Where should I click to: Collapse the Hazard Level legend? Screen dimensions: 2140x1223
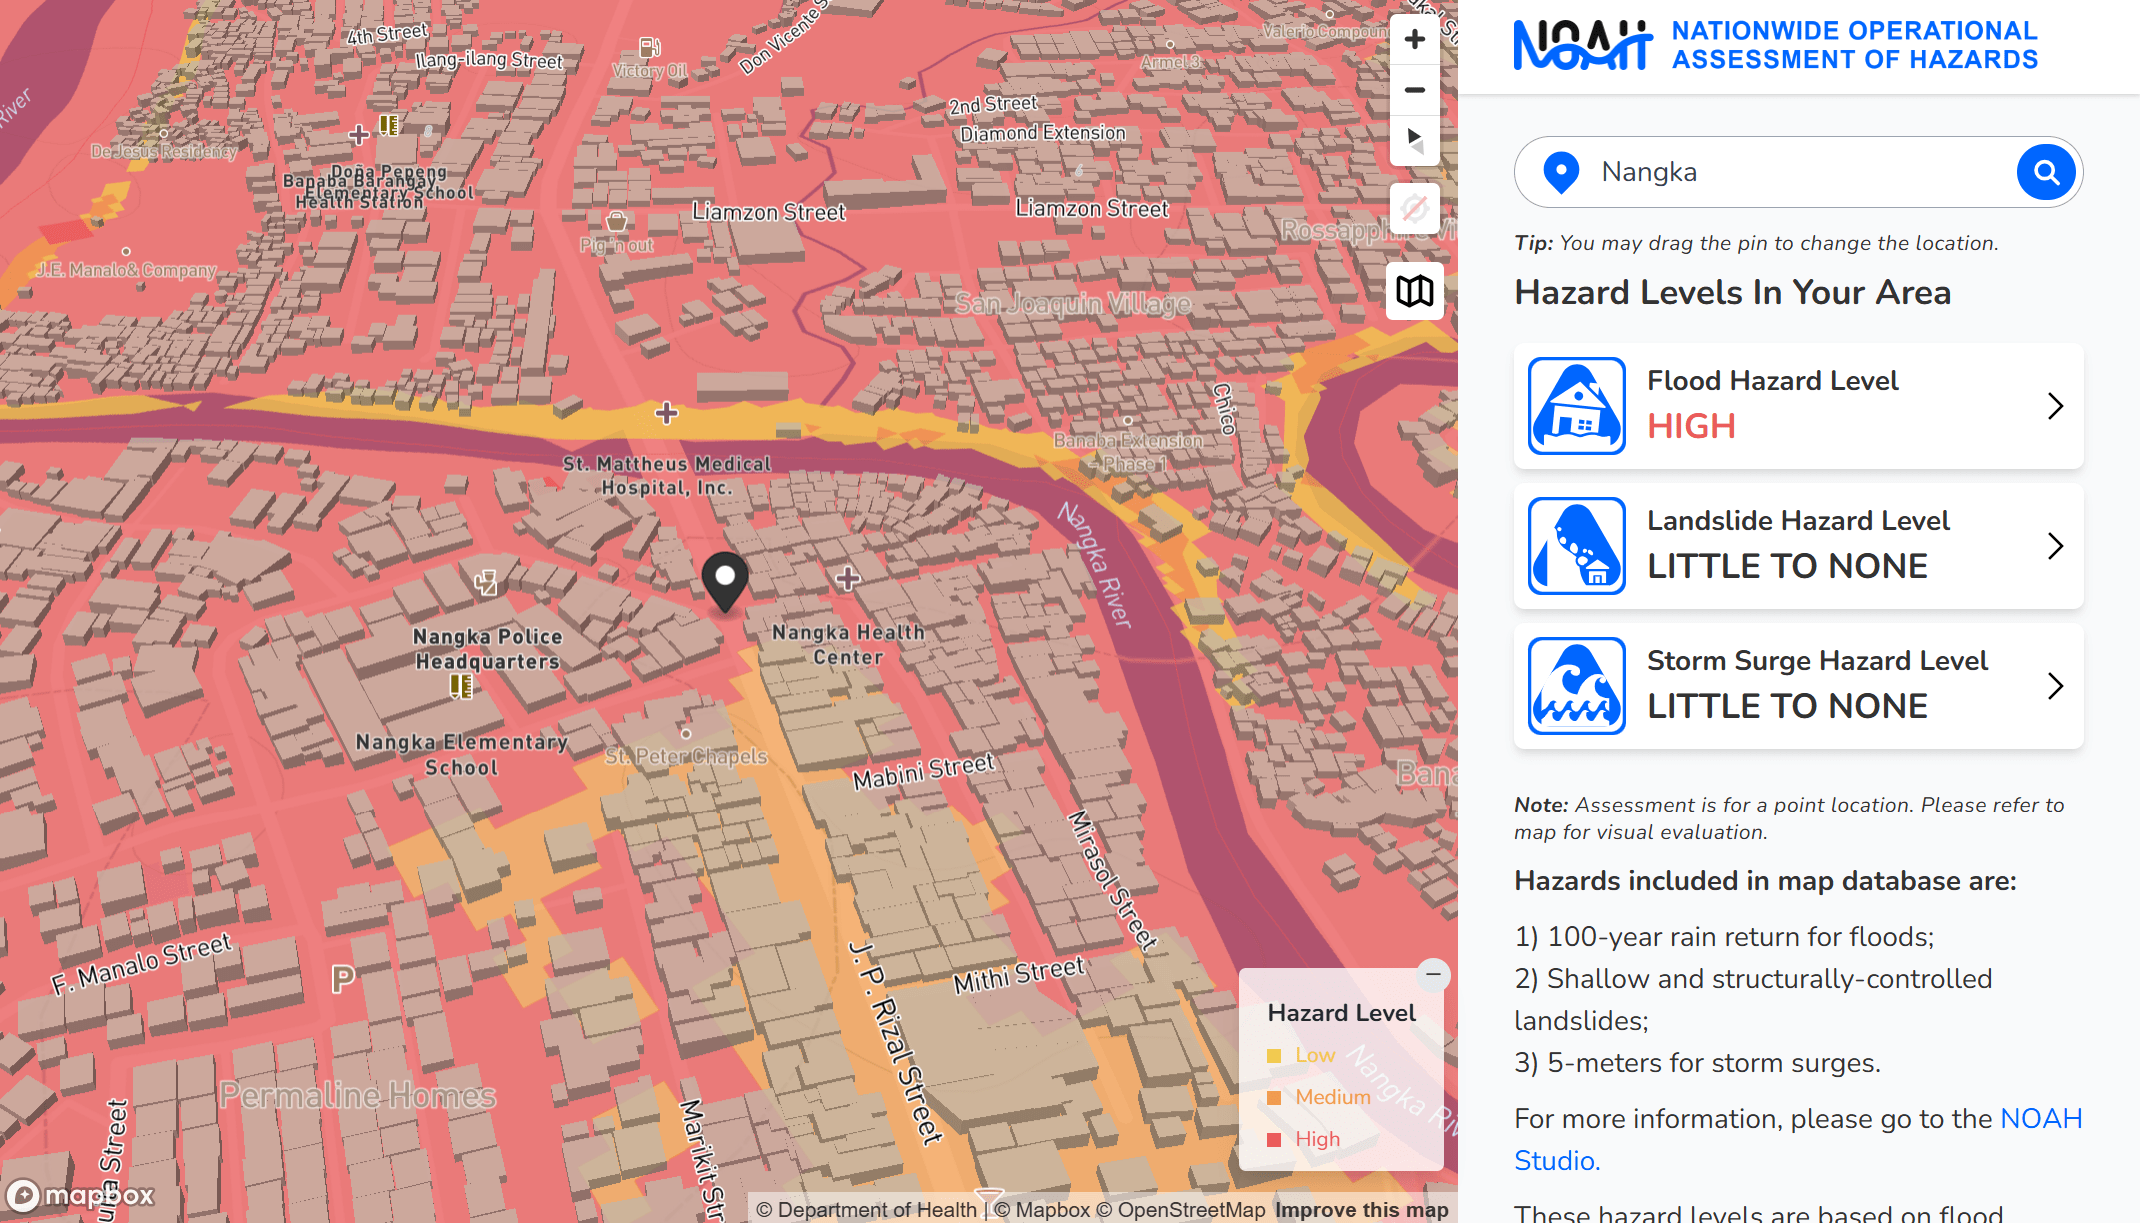(1432, 975)
